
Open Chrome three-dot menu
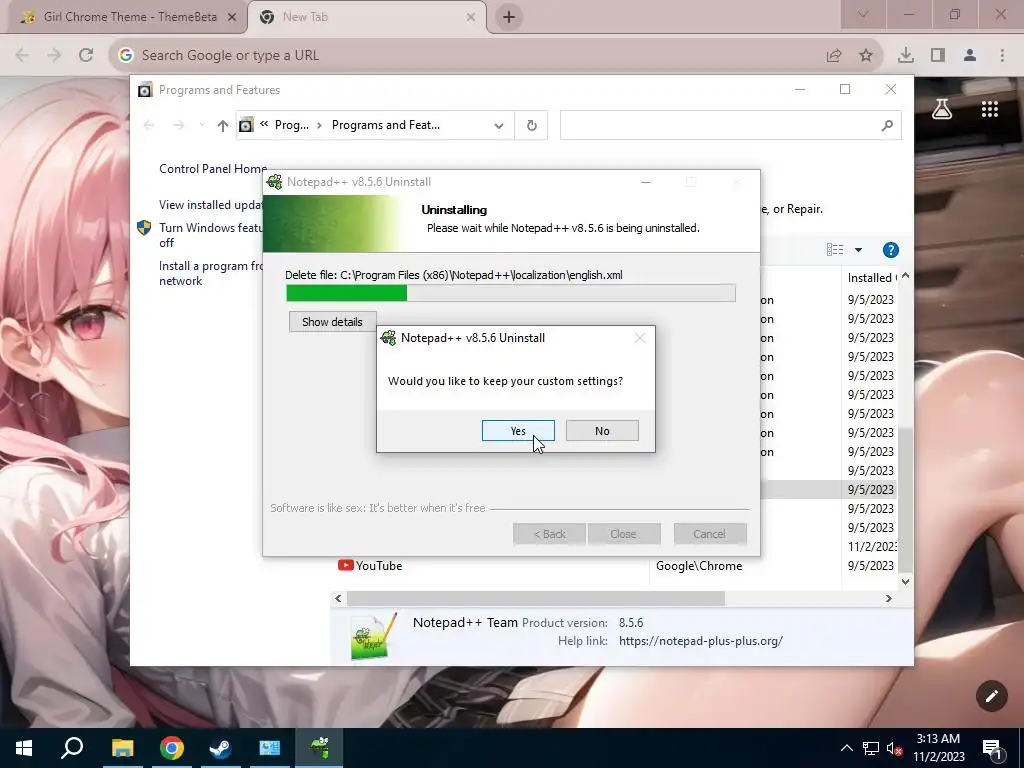pyautogui.click(x=1002, y=56)
